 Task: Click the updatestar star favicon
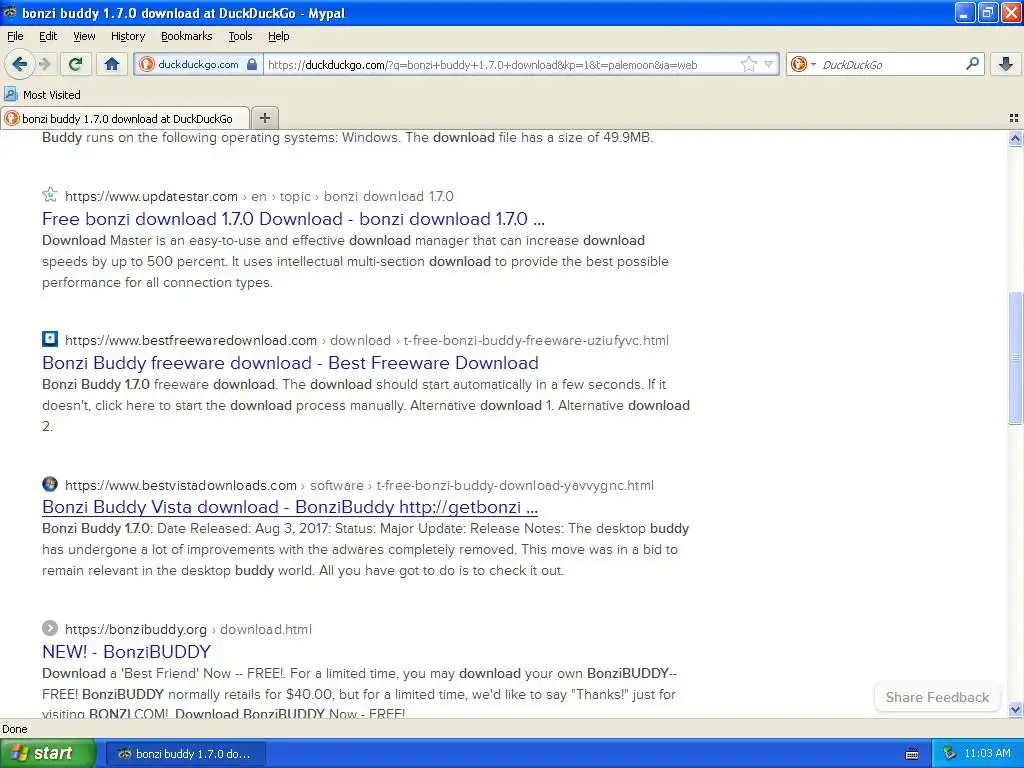pyautogui.click(x=50, y=195)
